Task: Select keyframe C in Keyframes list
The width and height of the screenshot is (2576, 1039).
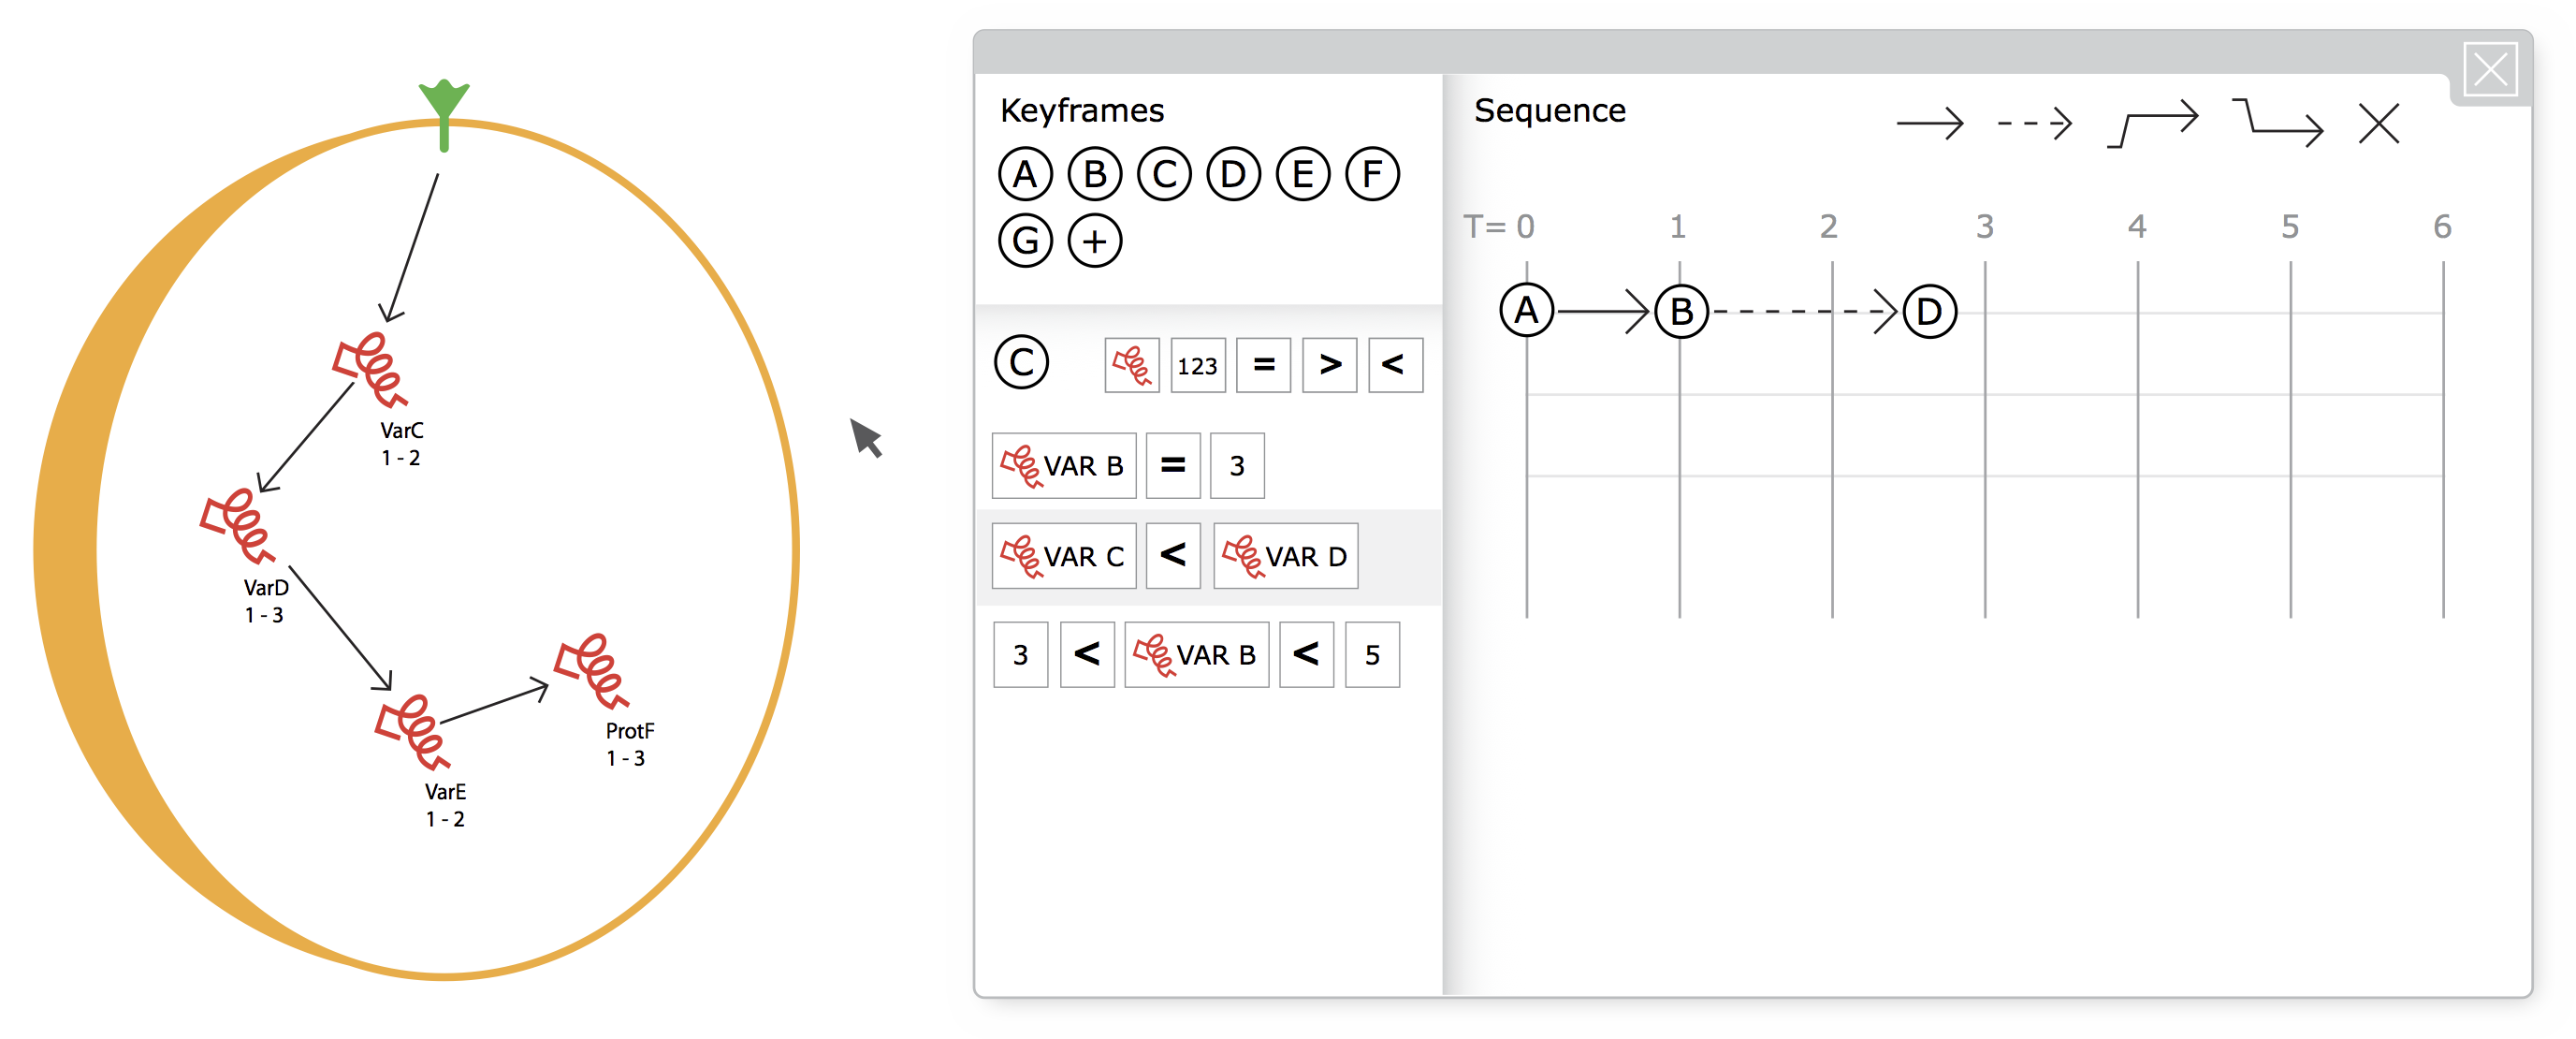Action: 1164,174
